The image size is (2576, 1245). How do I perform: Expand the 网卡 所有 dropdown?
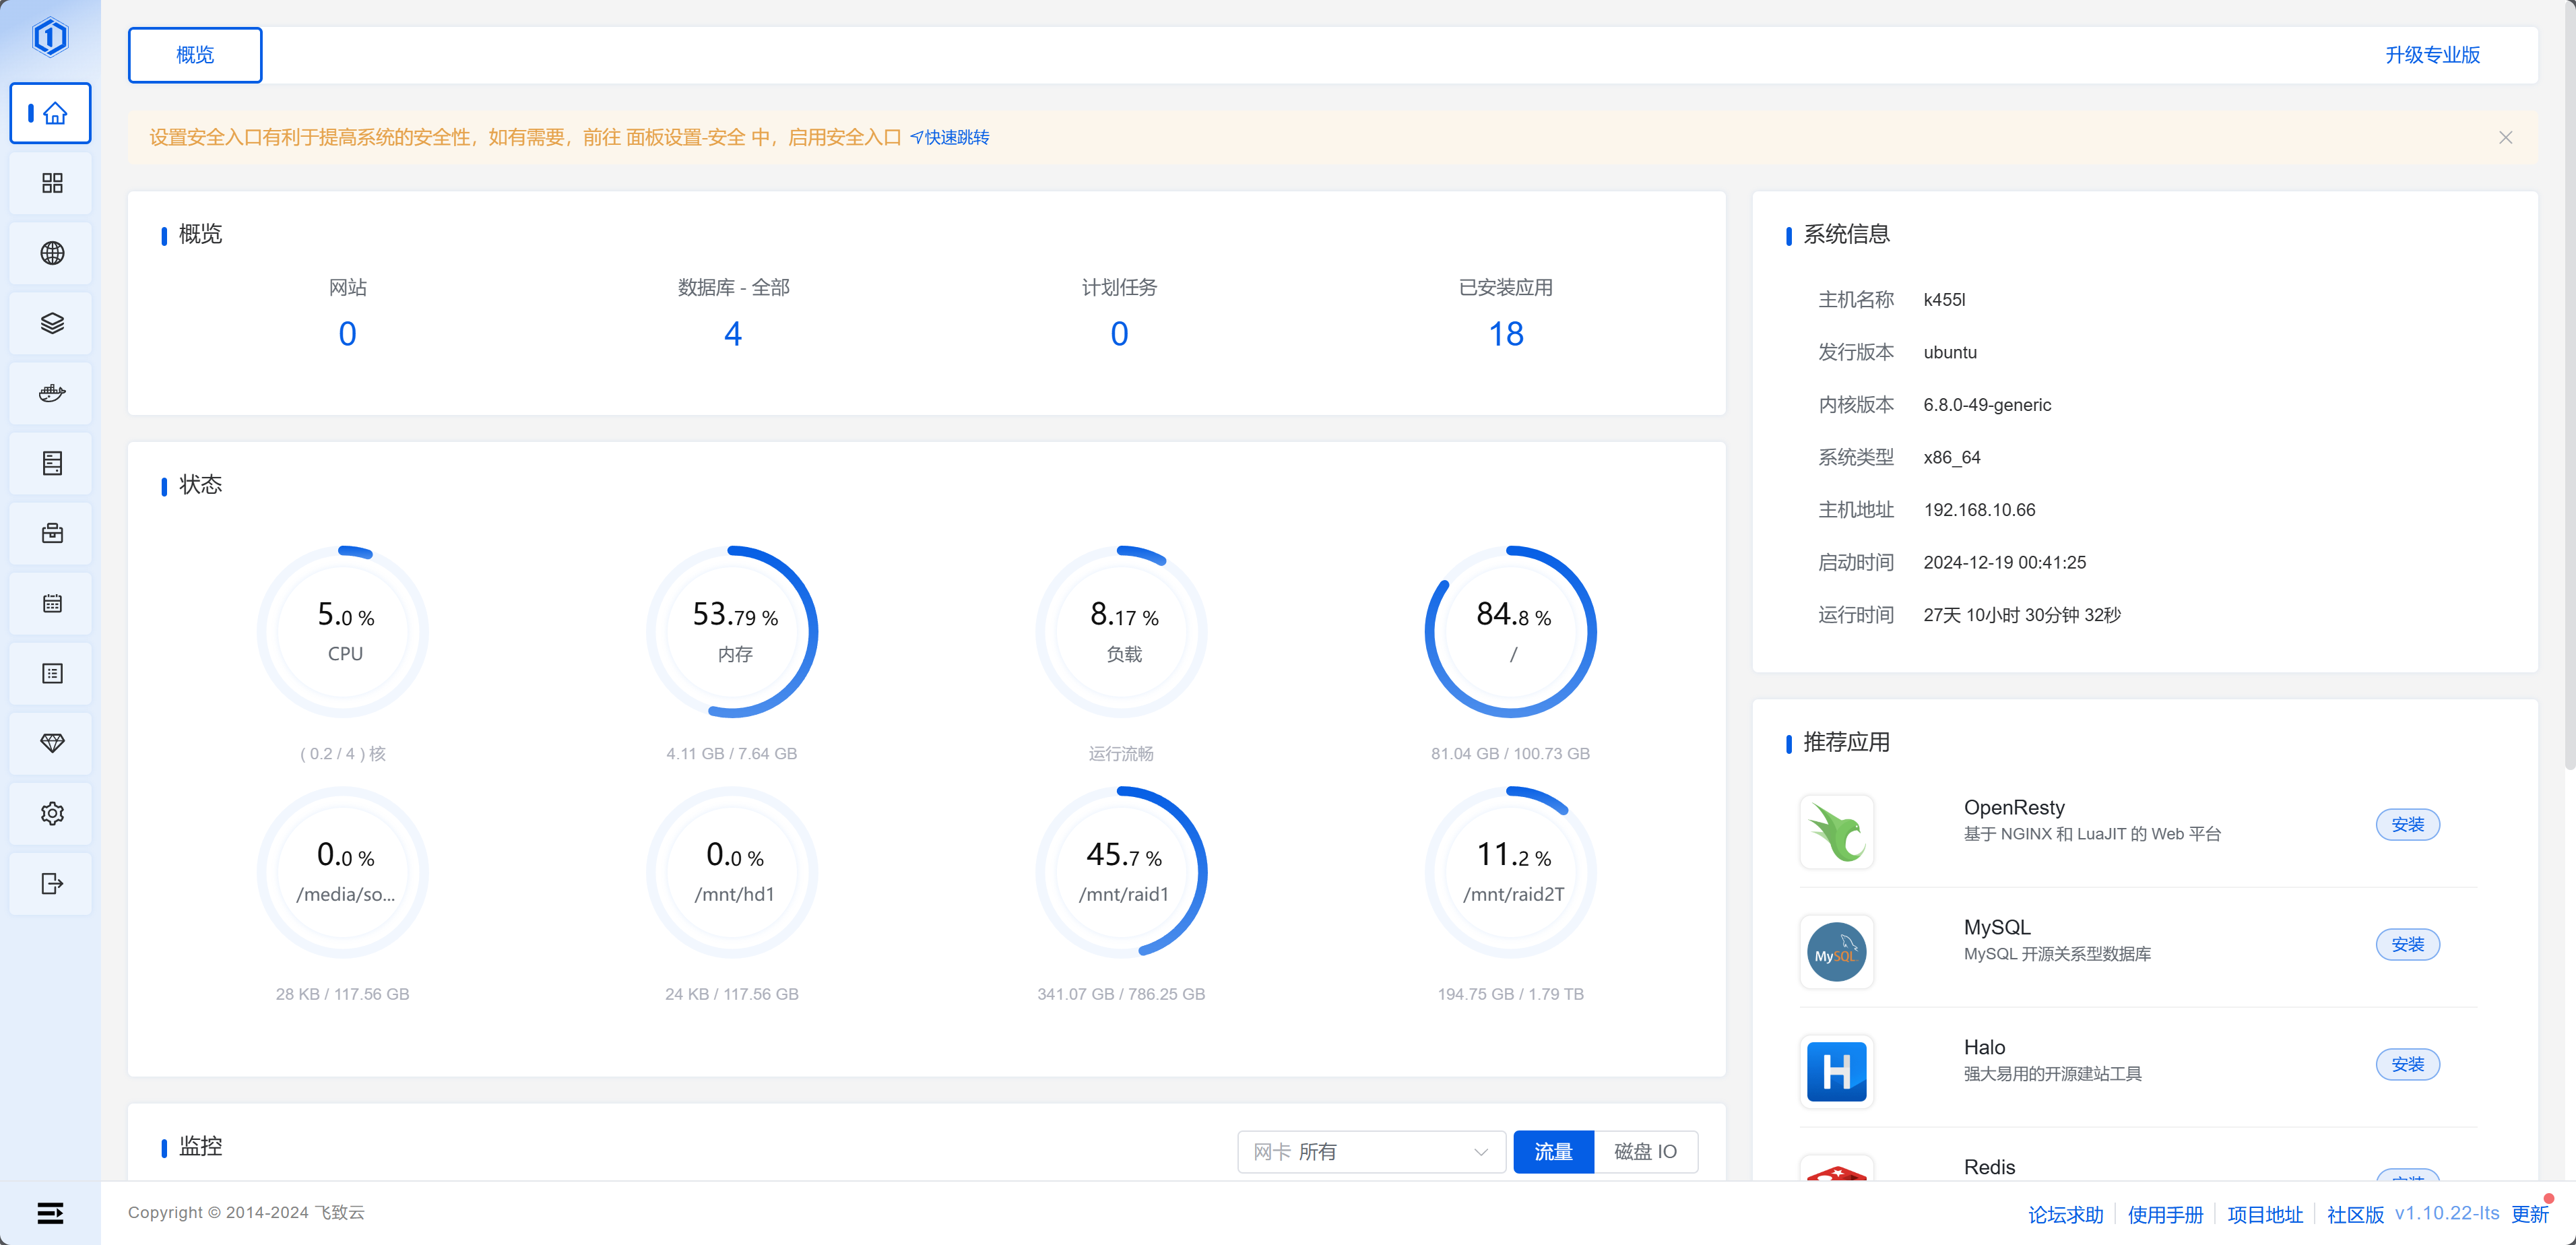[x=1370, y=1152]
